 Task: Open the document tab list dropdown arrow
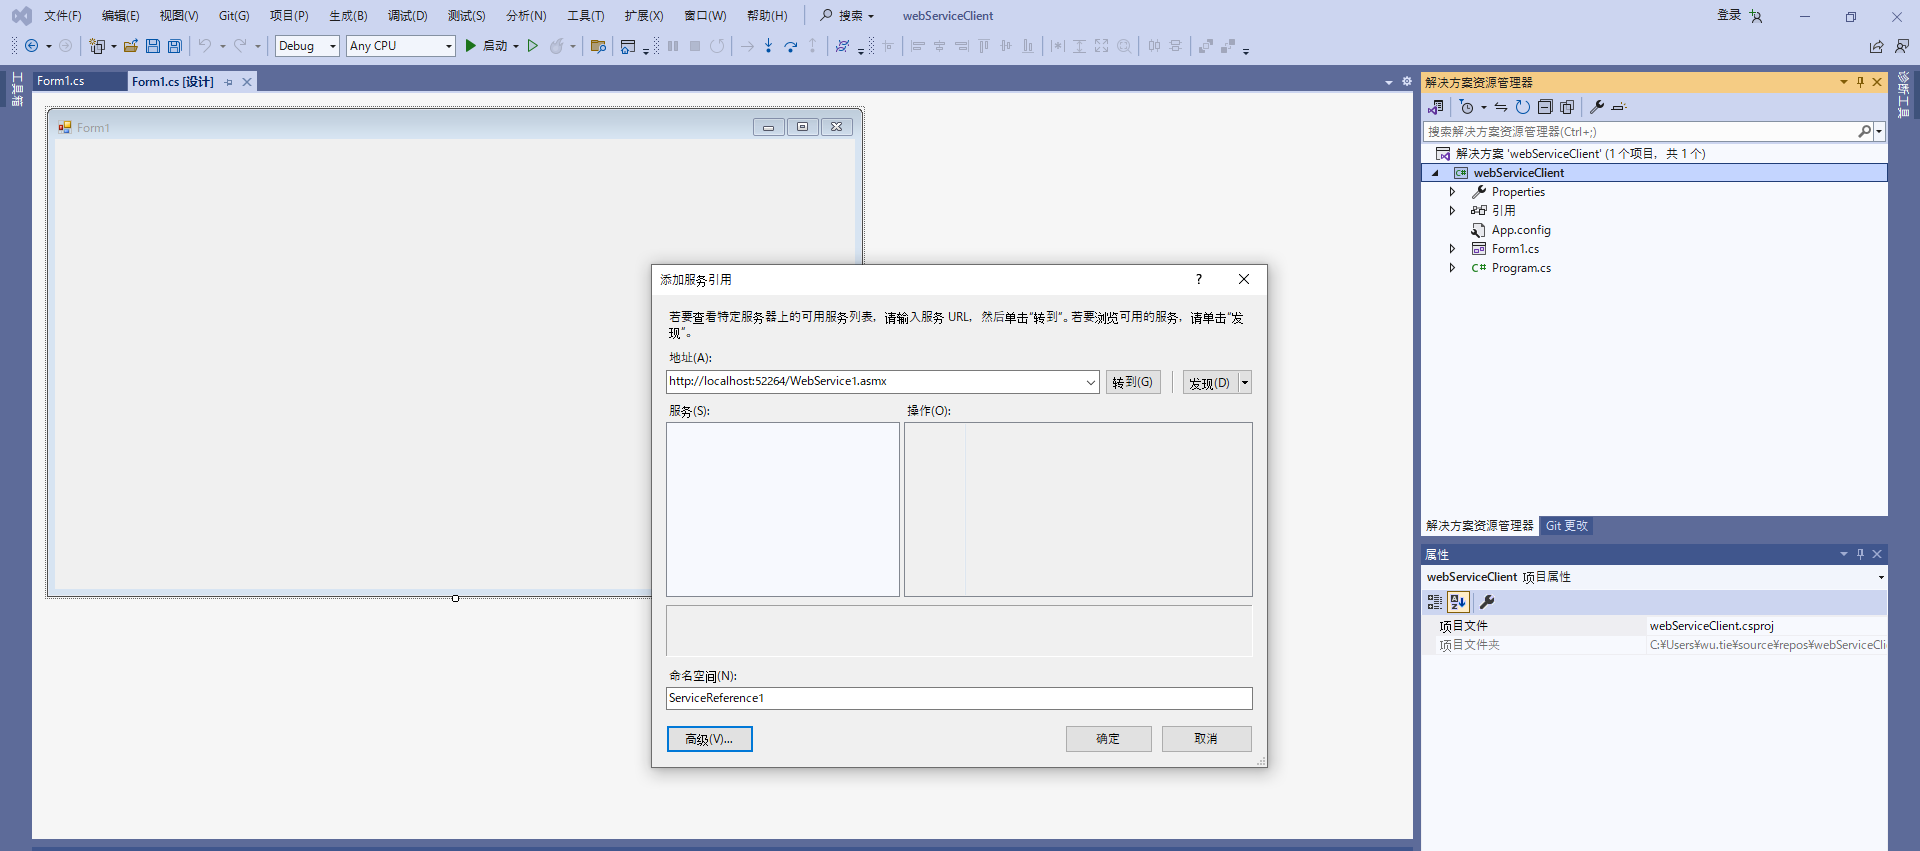(x=1388, y=82)
